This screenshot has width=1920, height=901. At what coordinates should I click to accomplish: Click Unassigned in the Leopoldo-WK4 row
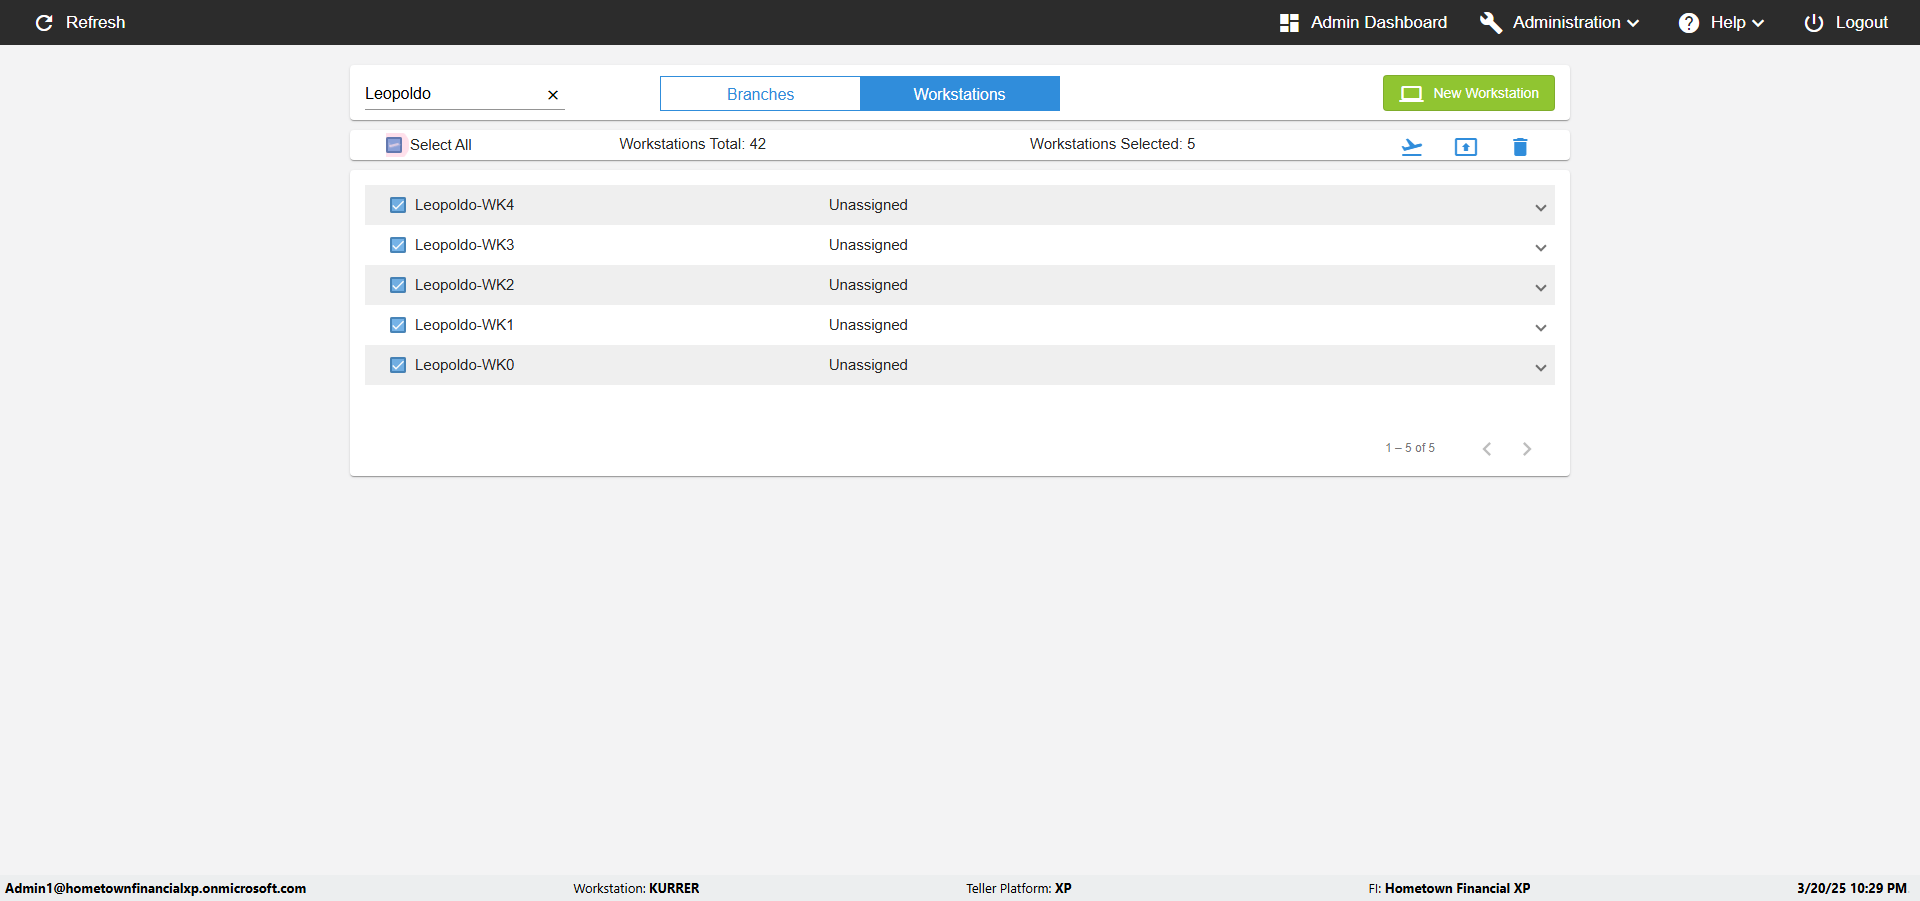click(868, 205)
